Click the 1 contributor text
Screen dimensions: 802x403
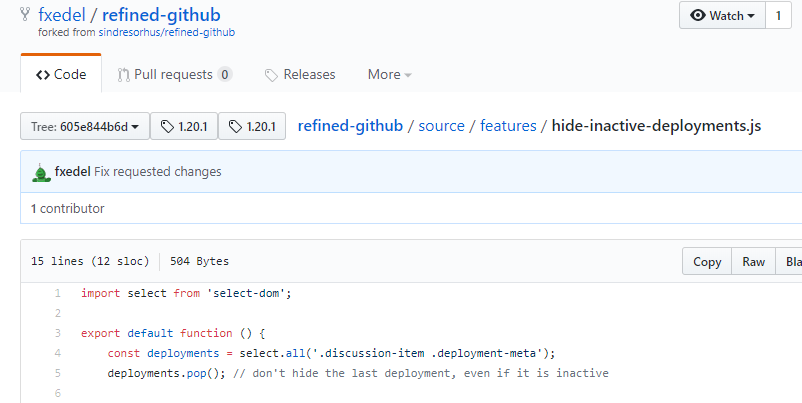68,209
